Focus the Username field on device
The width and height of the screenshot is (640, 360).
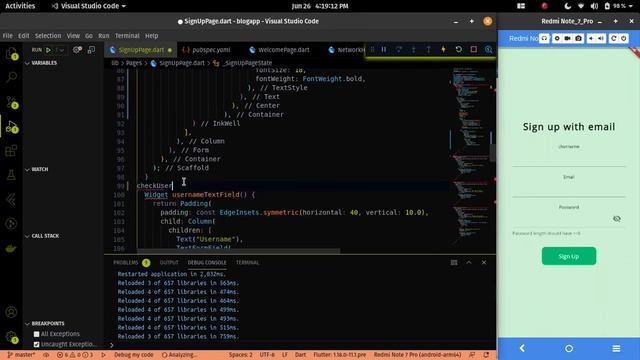[569, 158]
